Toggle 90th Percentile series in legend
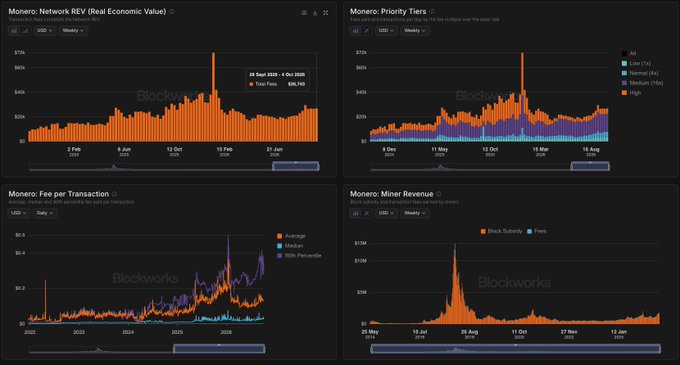The width and height of the screenshot is (680, 365). pos(299,256)
